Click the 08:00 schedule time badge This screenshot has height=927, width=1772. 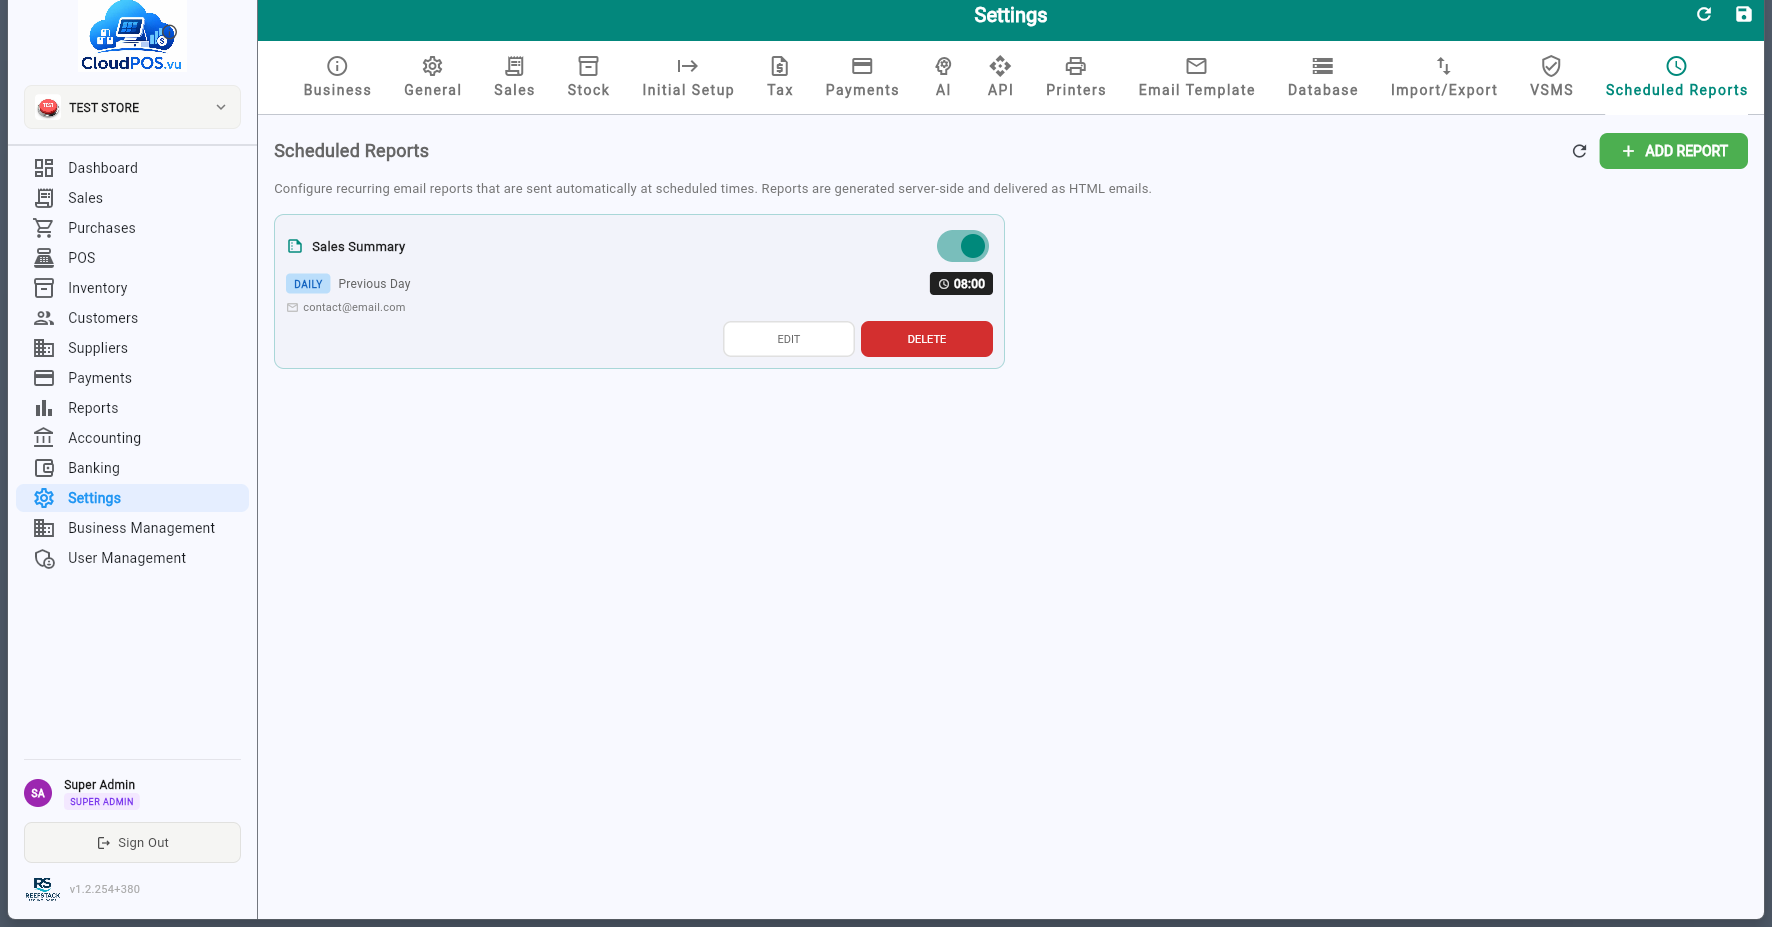(x=961, y=284)
